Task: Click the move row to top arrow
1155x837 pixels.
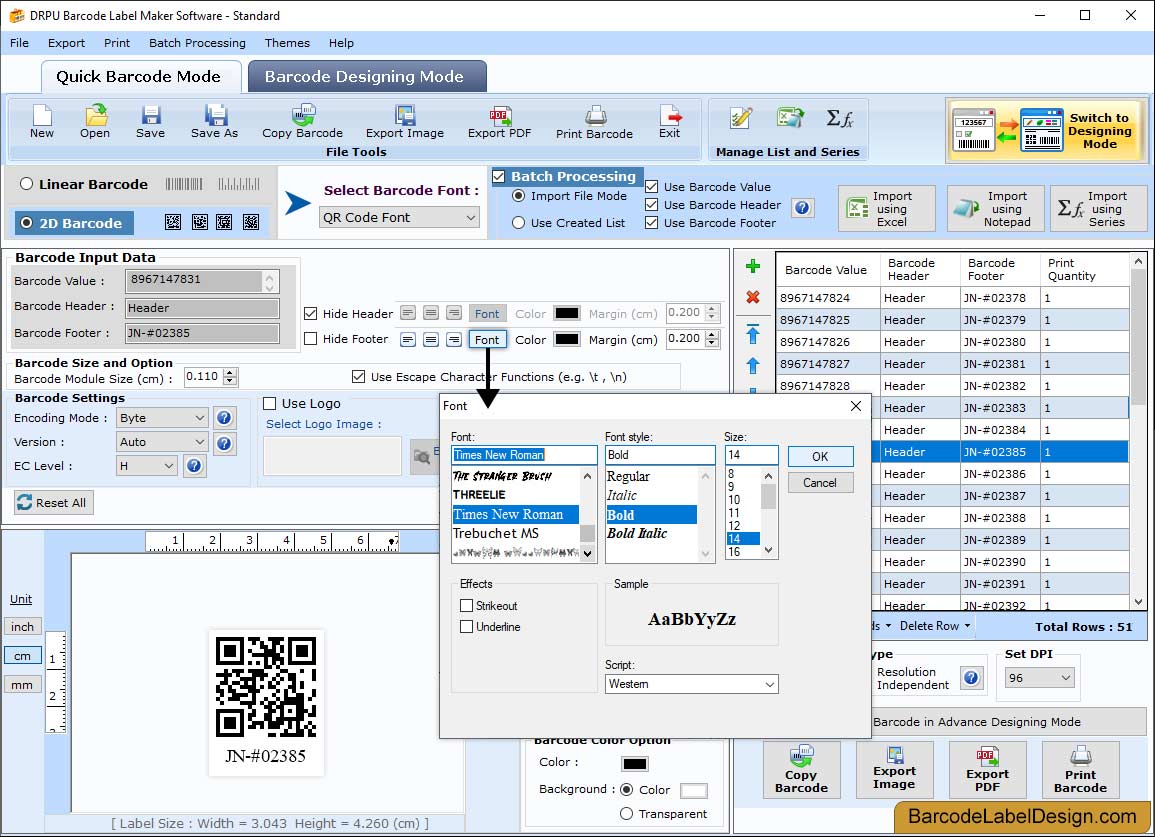Action: [753, 334]
